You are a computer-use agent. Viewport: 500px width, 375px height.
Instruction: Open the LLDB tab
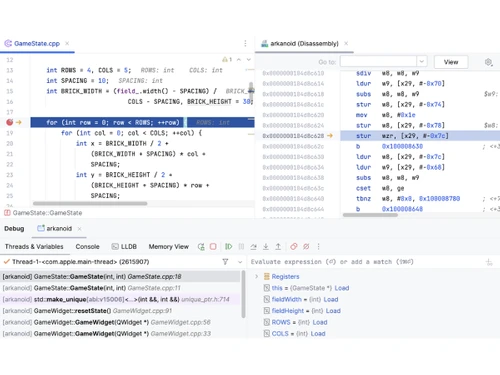coord(124,247)
